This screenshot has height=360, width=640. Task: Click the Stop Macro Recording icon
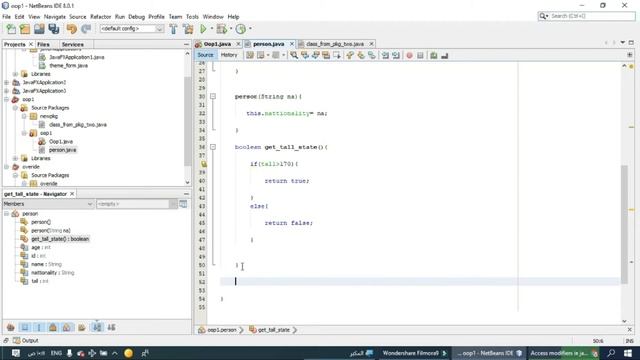point(420,55)
